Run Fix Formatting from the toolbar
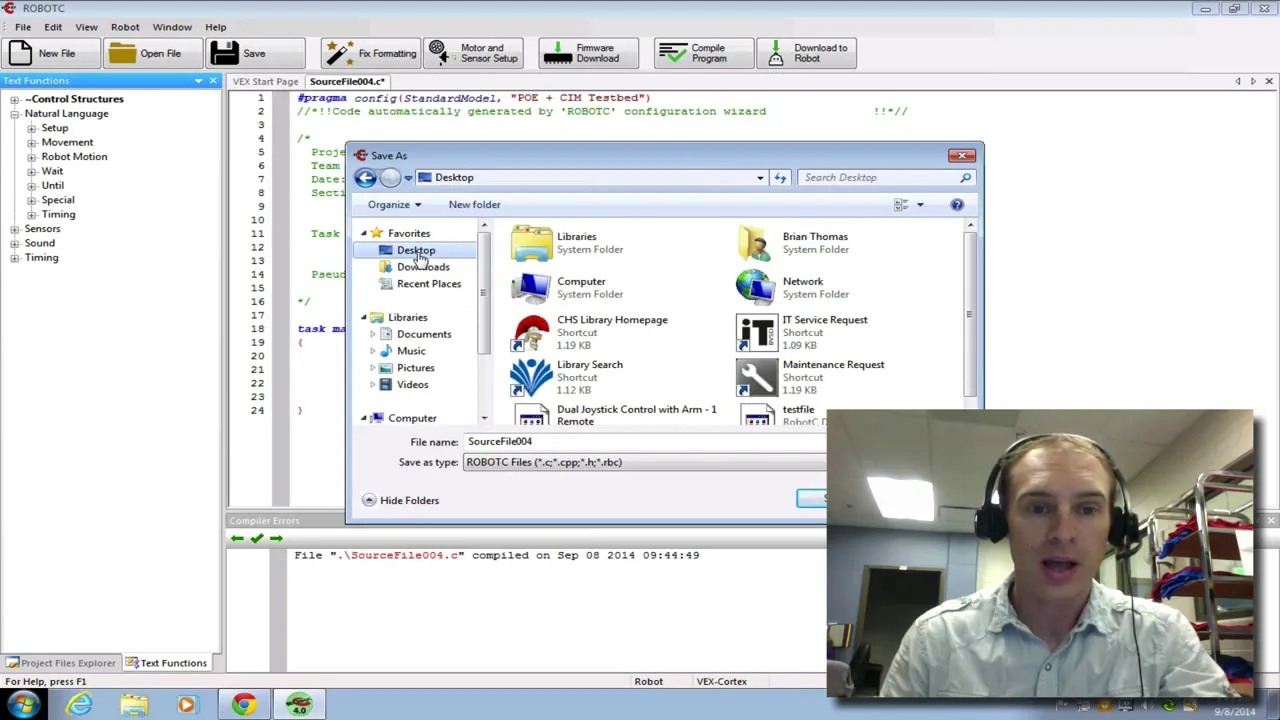This screenshot has width=1280, height=720. coord(372,53)
